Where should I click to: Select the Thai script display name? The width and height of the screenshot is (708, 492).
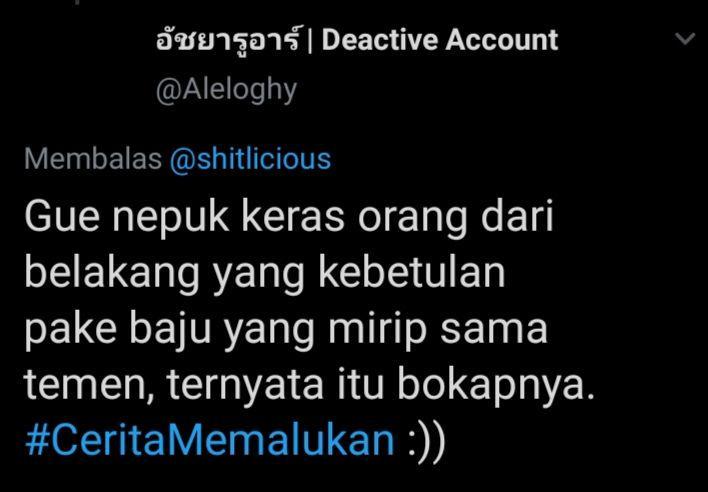point(228,39)
